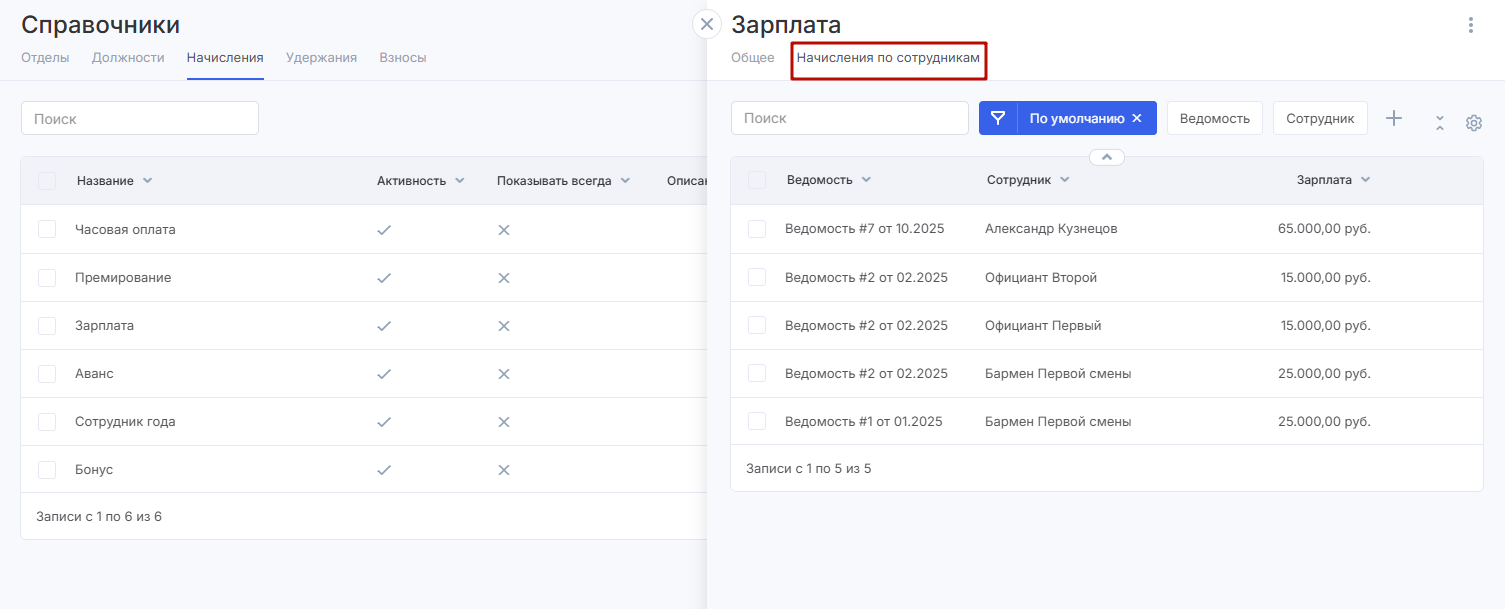Click the Поиск field in Справочники
The width and height of the screenshot is (1505, 609).
140,118
